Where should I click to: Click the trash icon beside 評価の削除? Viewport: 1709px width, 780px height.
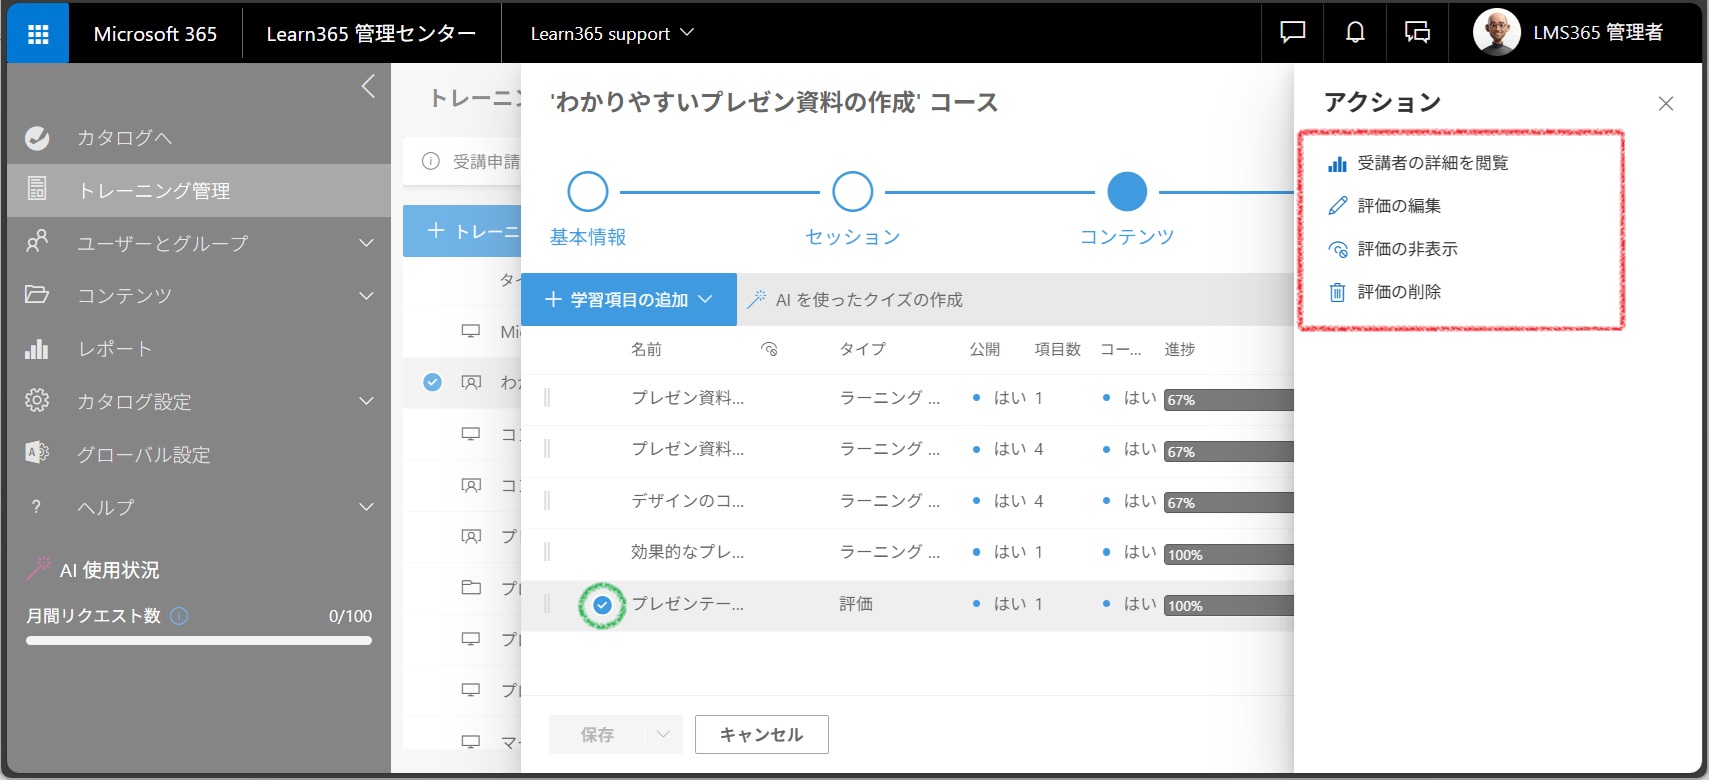point(1337,292)
